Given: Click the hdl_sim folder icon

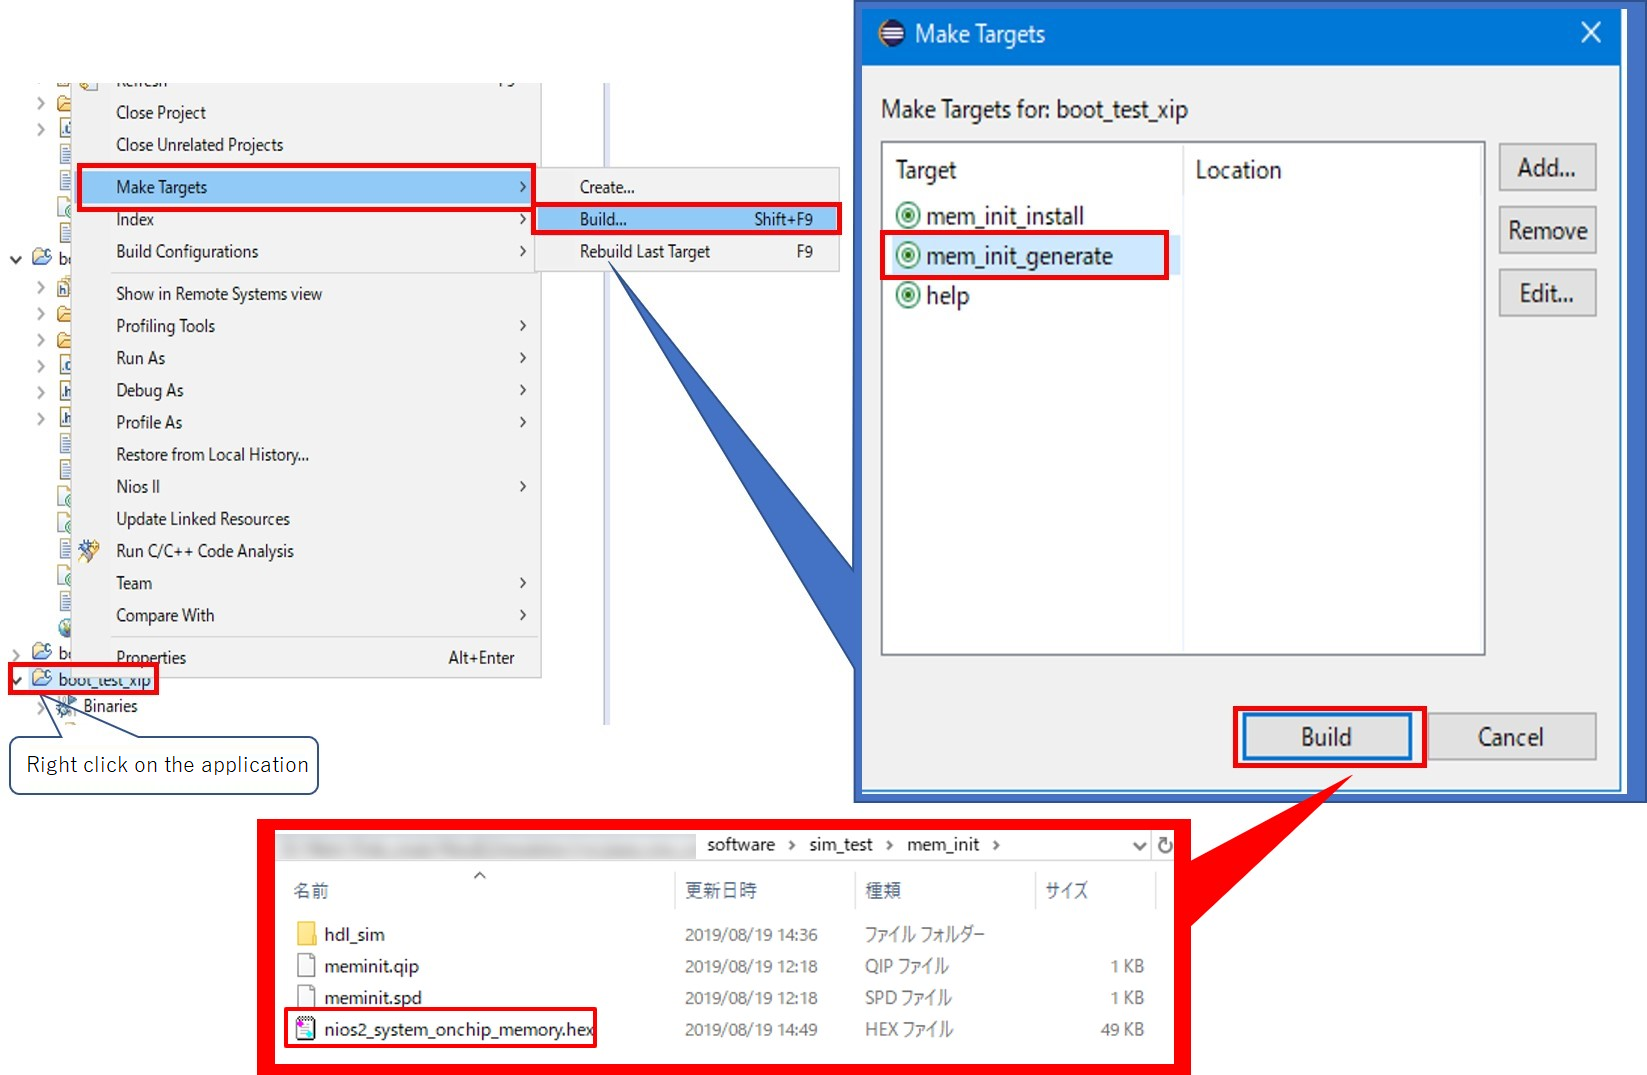Looking at the screenshot, I should point(307,934).
